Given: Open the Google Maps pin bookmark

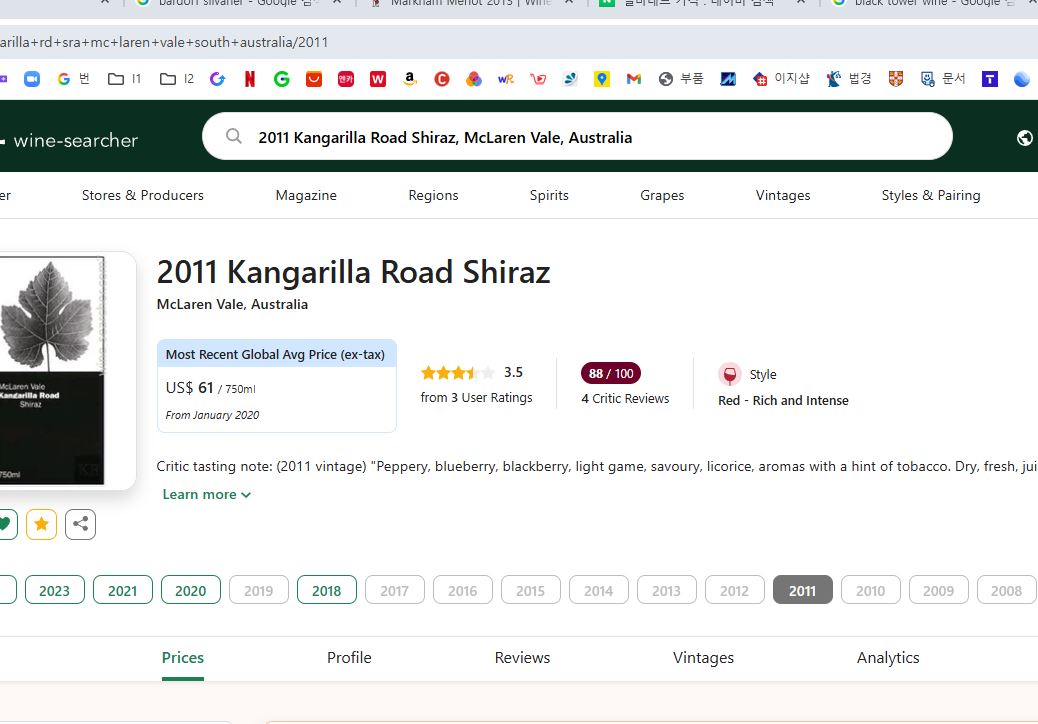Looking at the screenshot, I should click(x=602, y=79).
